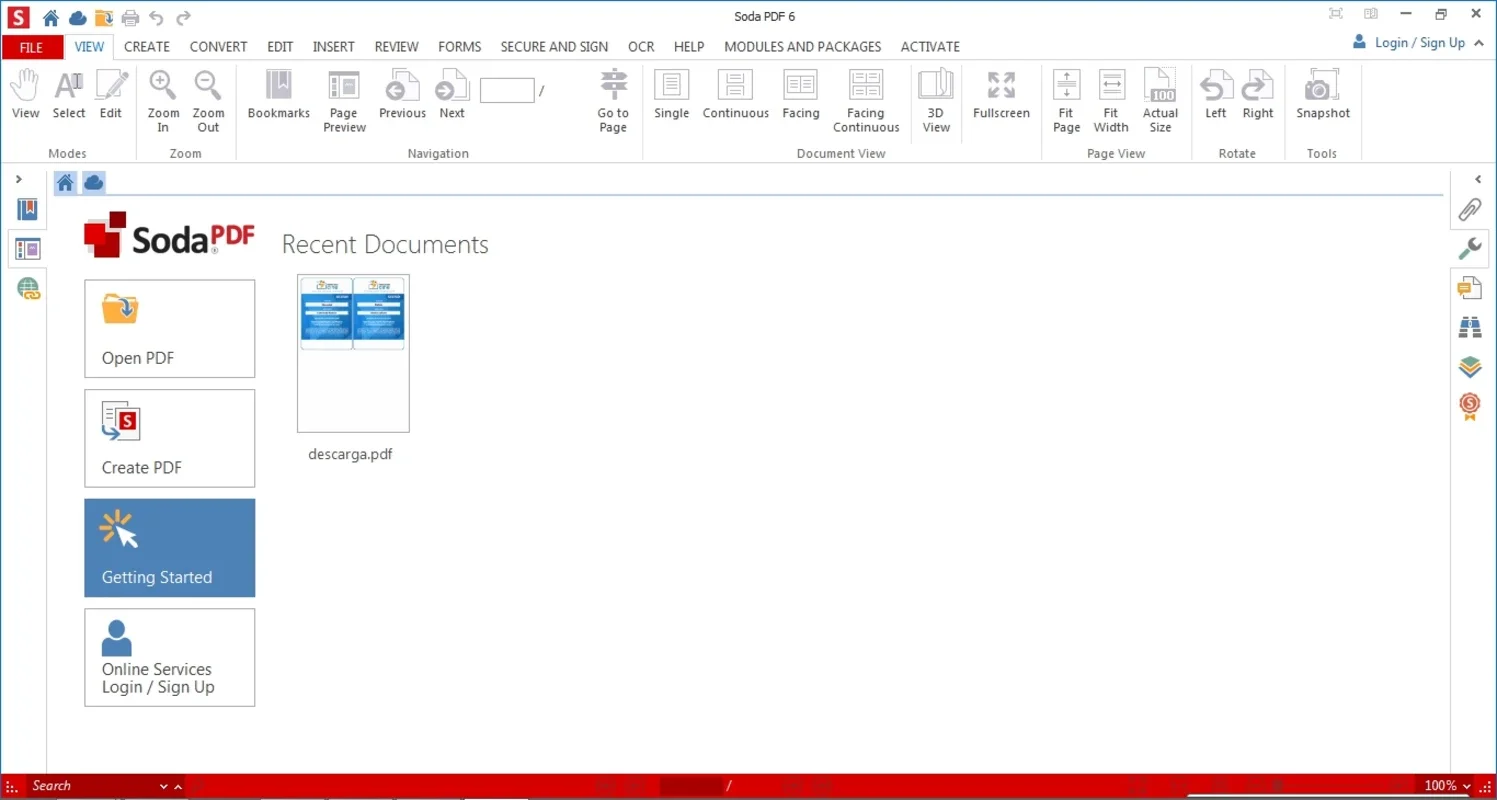Switch to the INSERT ribbon tab
1497x800 pixels.
click(334, 47)
